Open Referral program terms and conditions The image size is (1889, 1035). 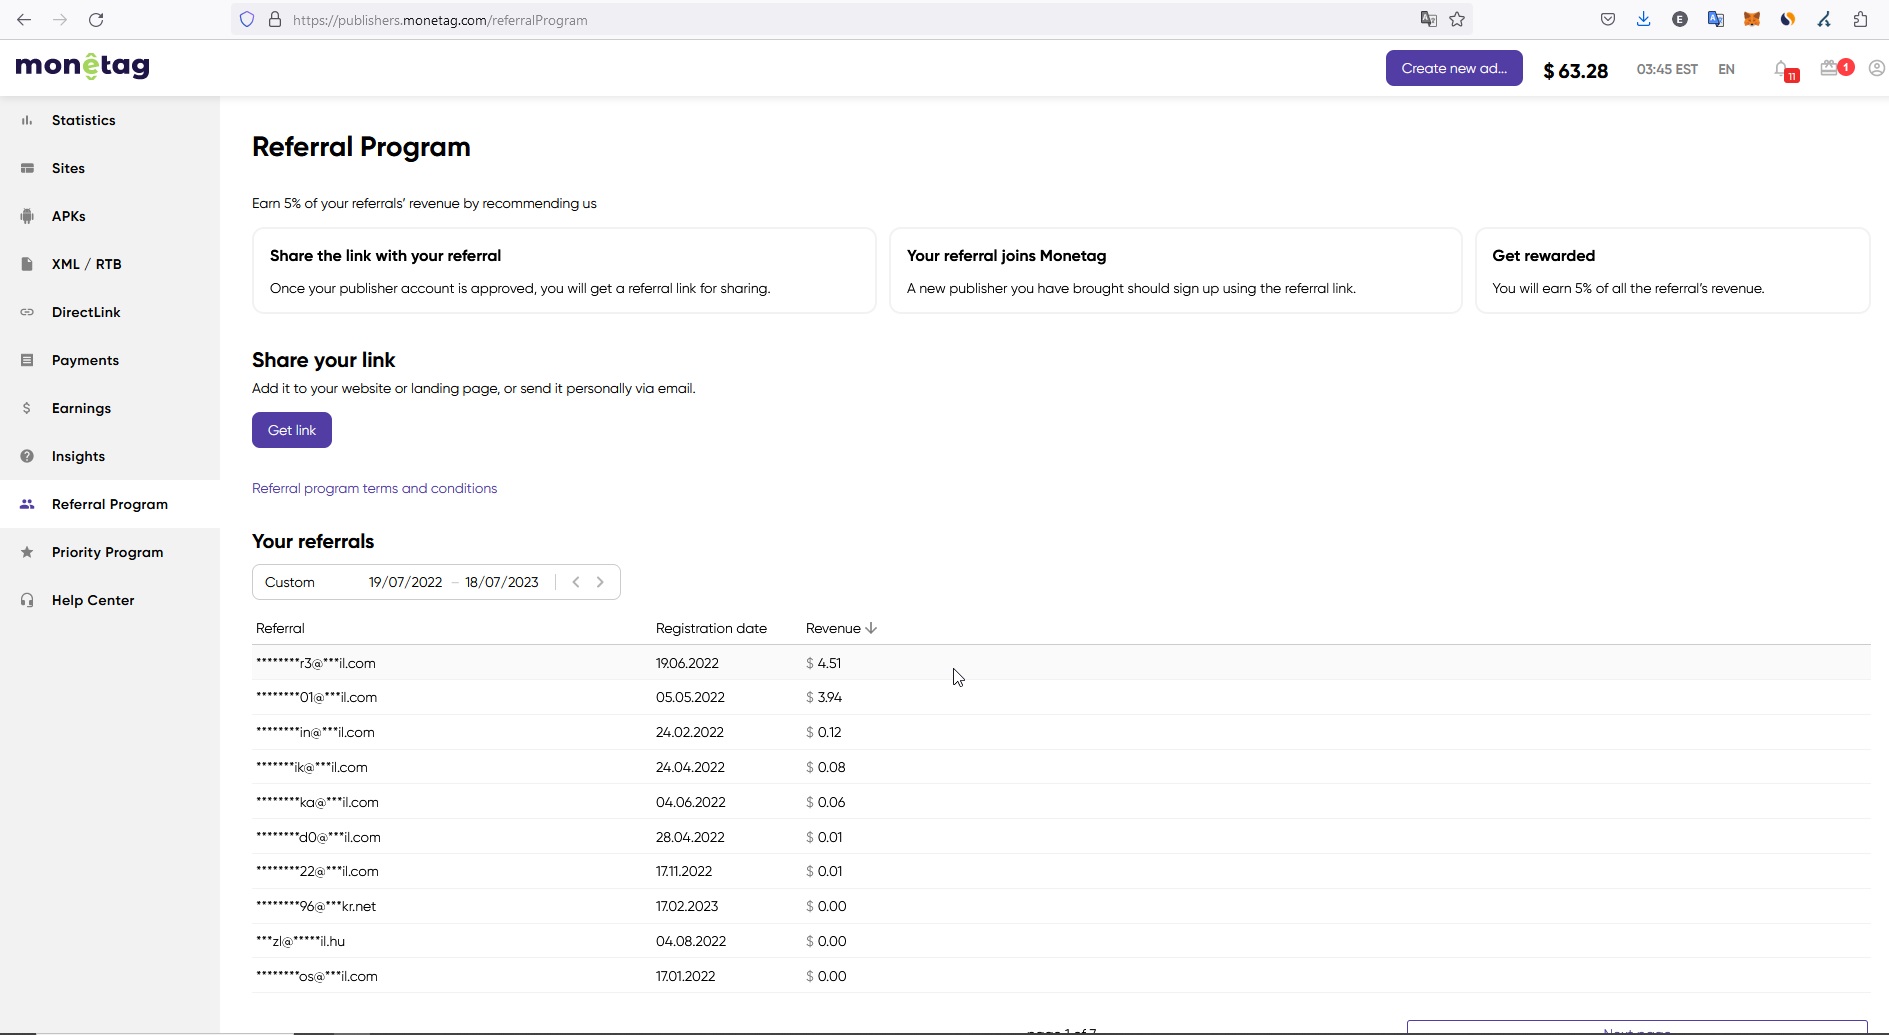(x=374, y=488)
